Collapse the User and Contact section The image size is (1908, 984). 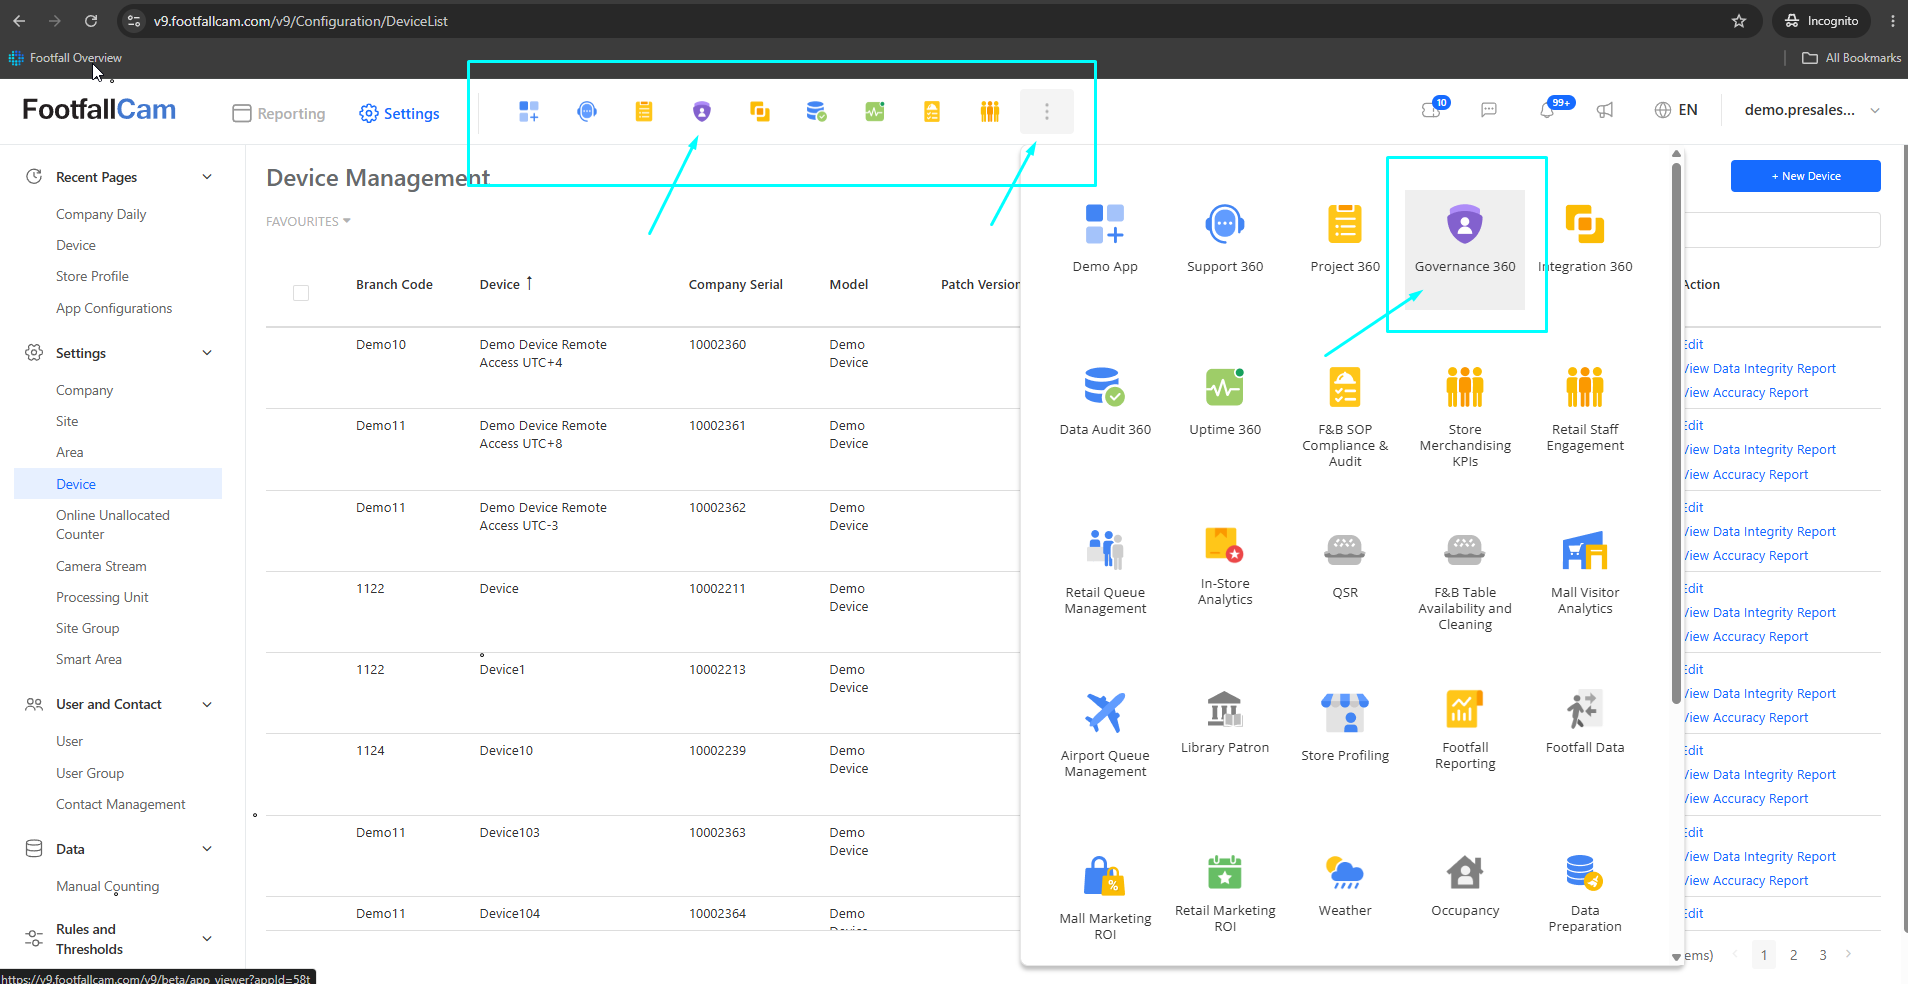coord(207,704)
